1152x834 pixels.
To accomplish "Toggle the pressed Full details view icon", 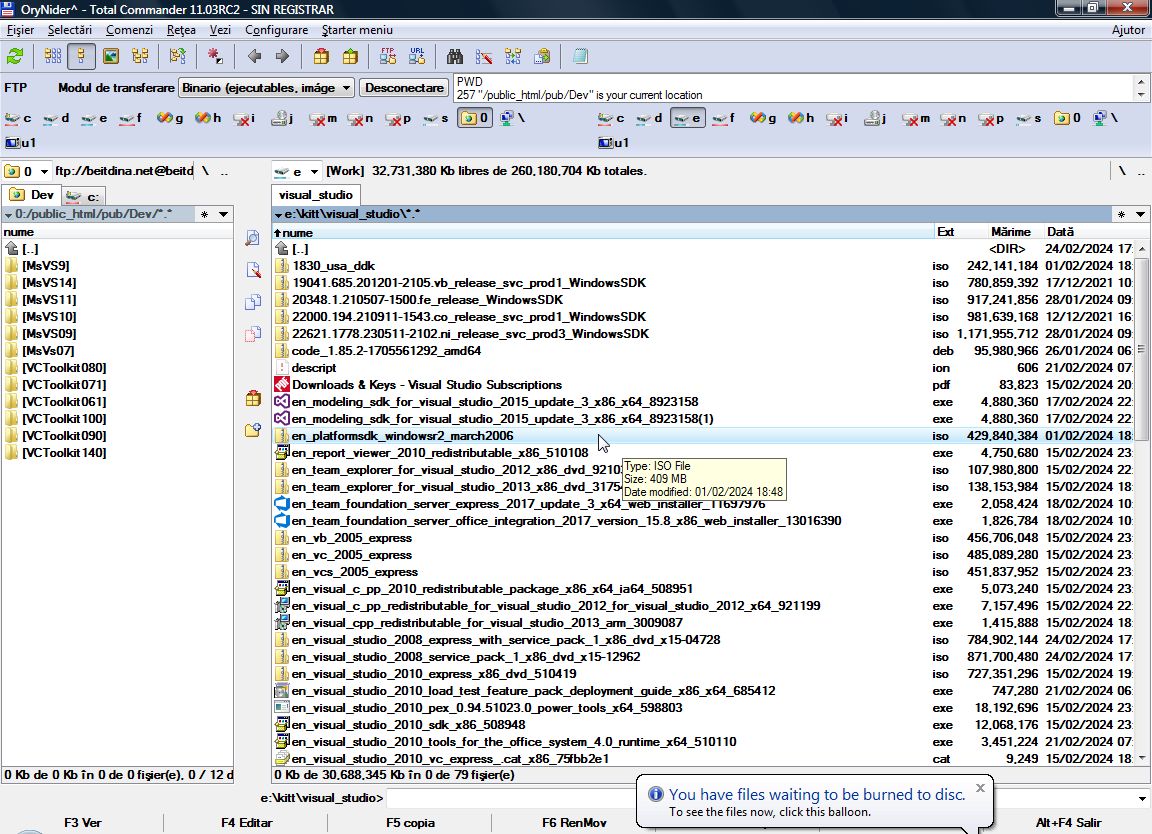I will (x=81, y=57).
